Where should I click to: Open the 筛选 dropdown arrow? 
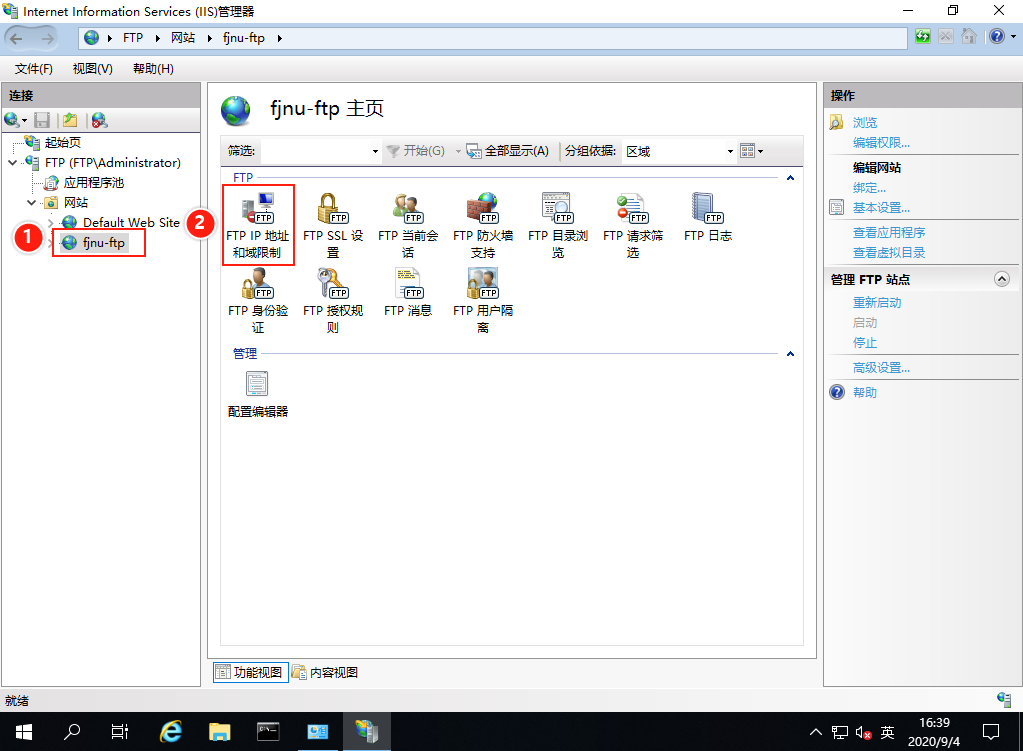point(375,151)
